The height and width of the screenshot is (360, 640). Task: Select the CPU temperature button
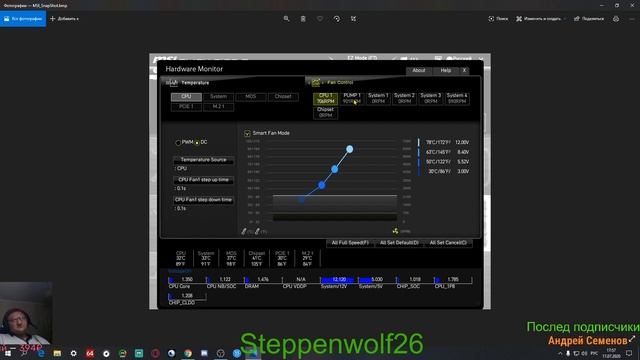pyautogui.click(x=186, y=97)
